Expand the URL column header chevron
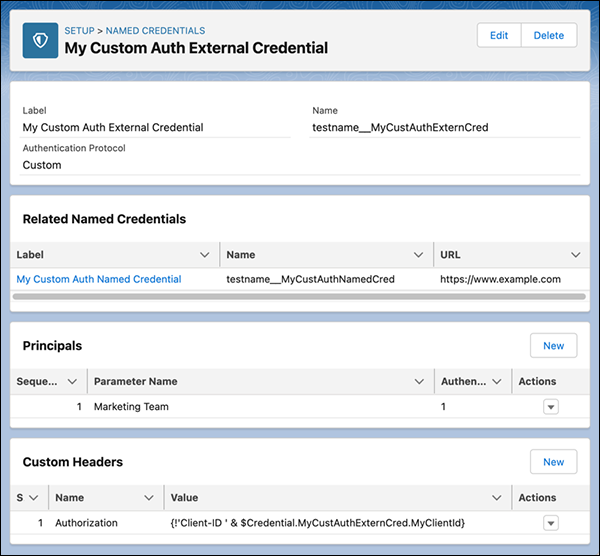This screenshot has height=556, width=600. pos(576,254)
